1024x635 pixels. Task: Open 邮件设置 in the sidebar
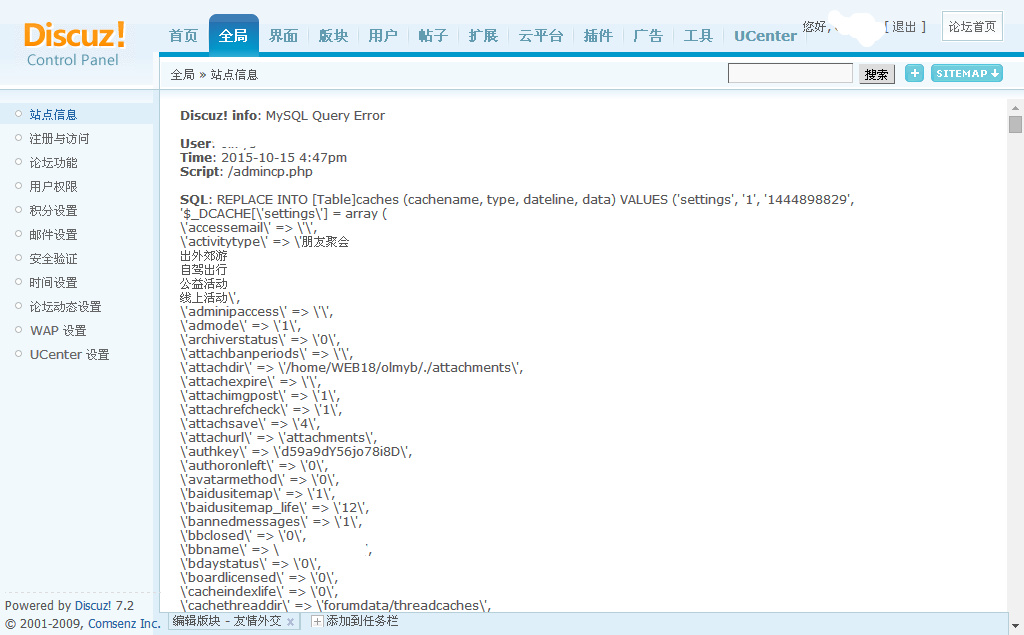pyautogui.click(x=54, y=235)
